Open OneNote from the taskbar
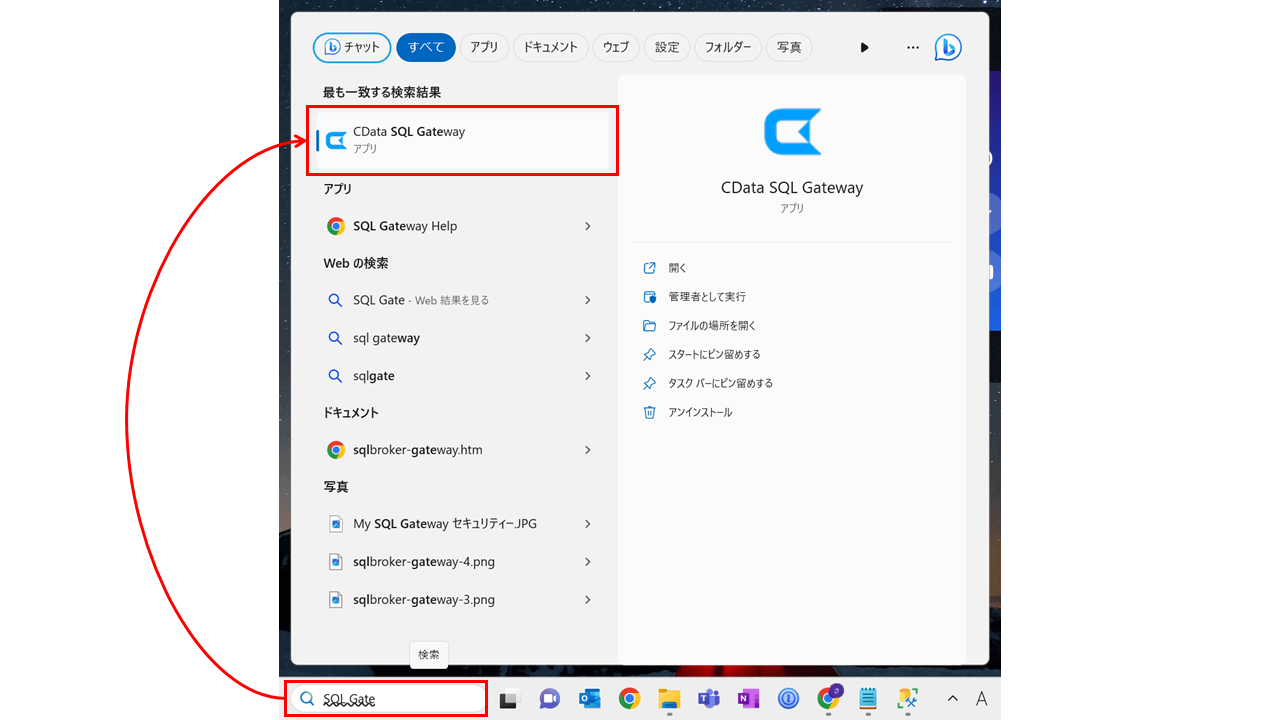Screen dimensions: 1280x720 (748, 699)
